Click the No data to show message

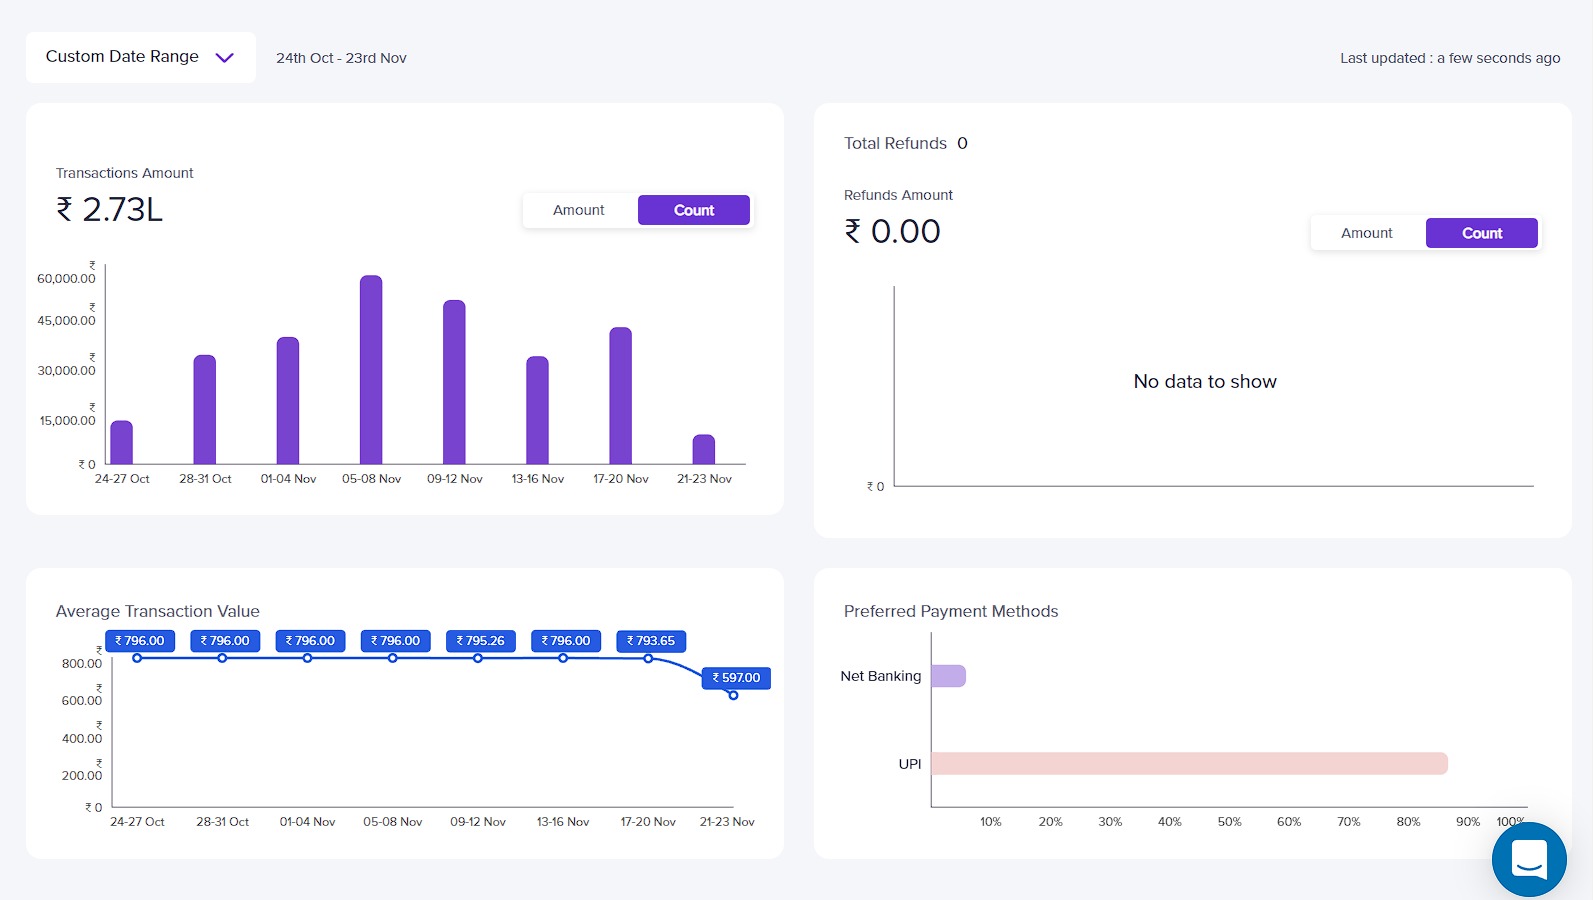click(x=1205, y=381)
